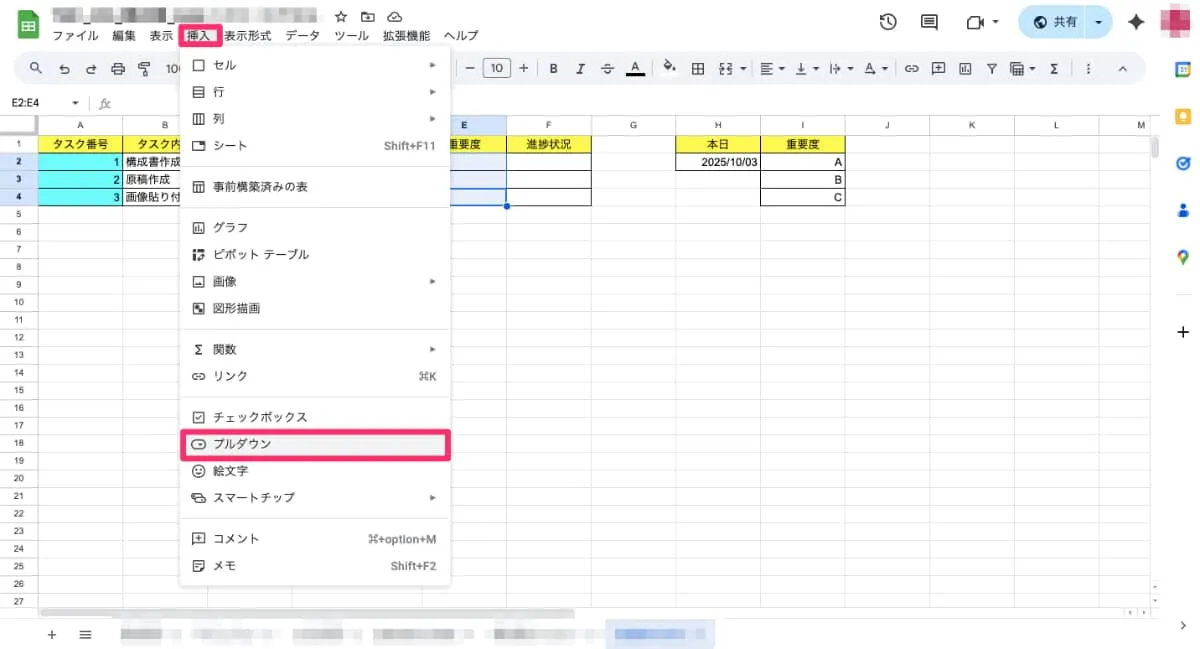Toggle strikethrough formatting

[x=607, y=69]
